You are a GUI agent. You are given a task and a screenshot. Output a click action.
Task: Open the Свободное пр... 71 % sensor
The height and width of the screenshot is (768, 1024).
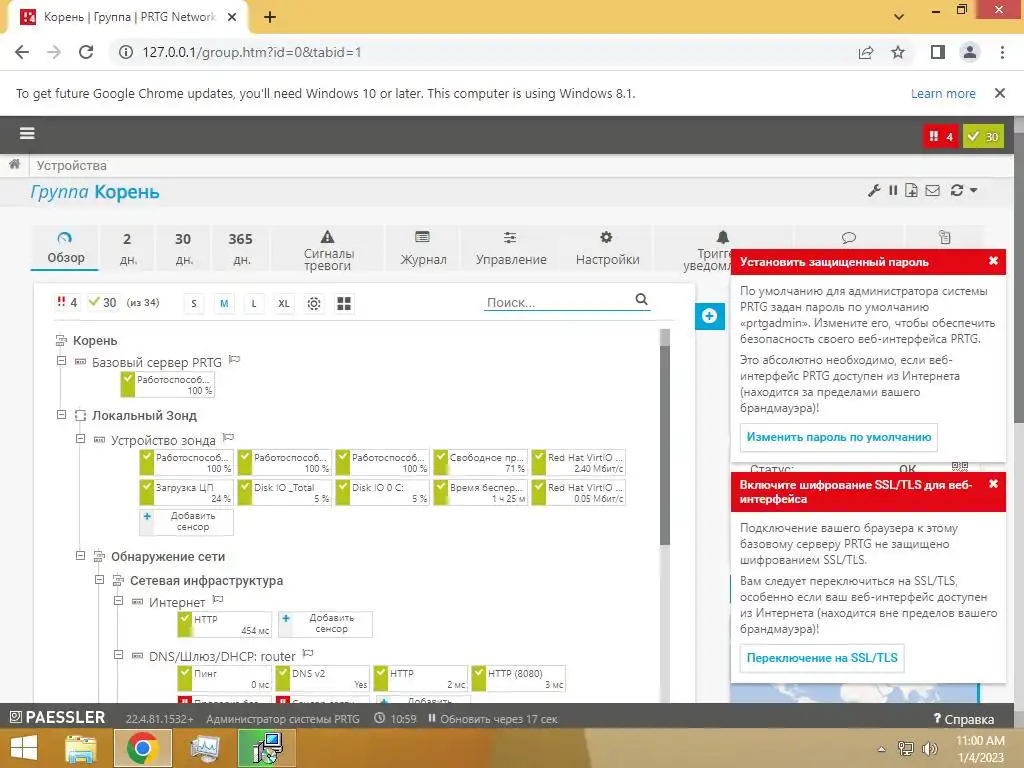coord(480,462)
